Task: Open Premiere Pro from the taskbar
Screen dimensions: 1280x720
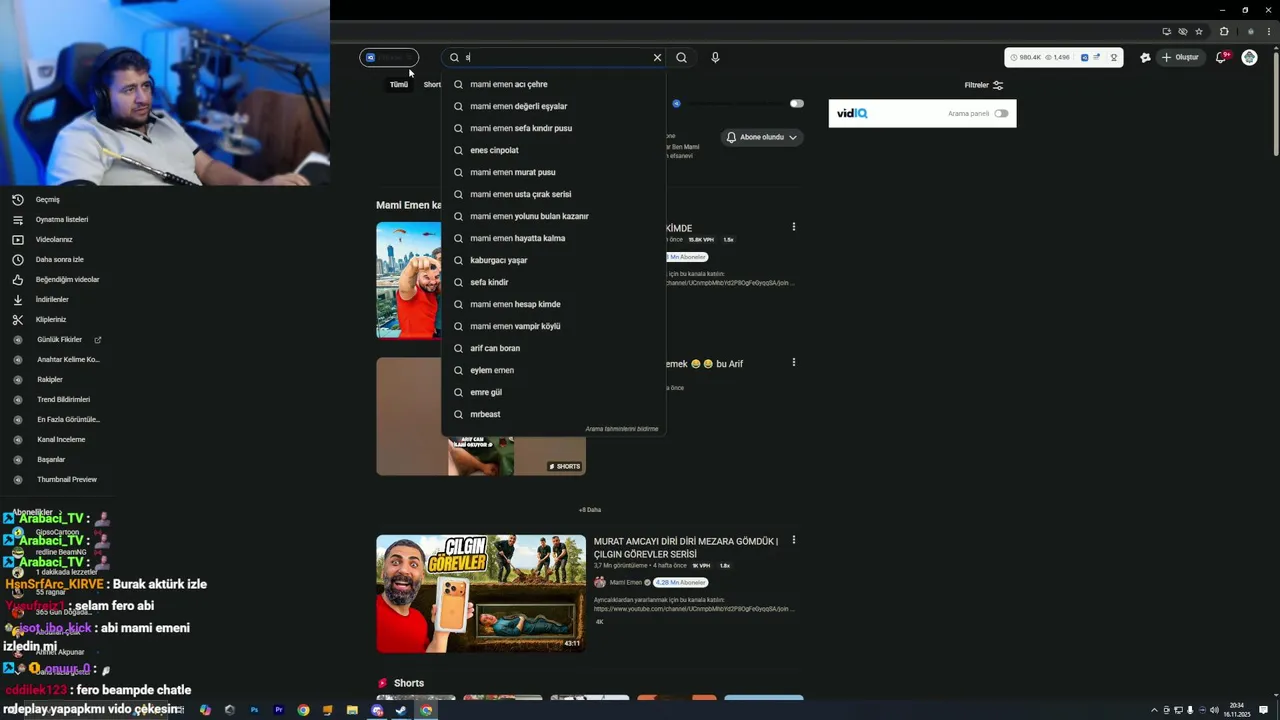Action: pyautogui.click(x=278, y=710)
